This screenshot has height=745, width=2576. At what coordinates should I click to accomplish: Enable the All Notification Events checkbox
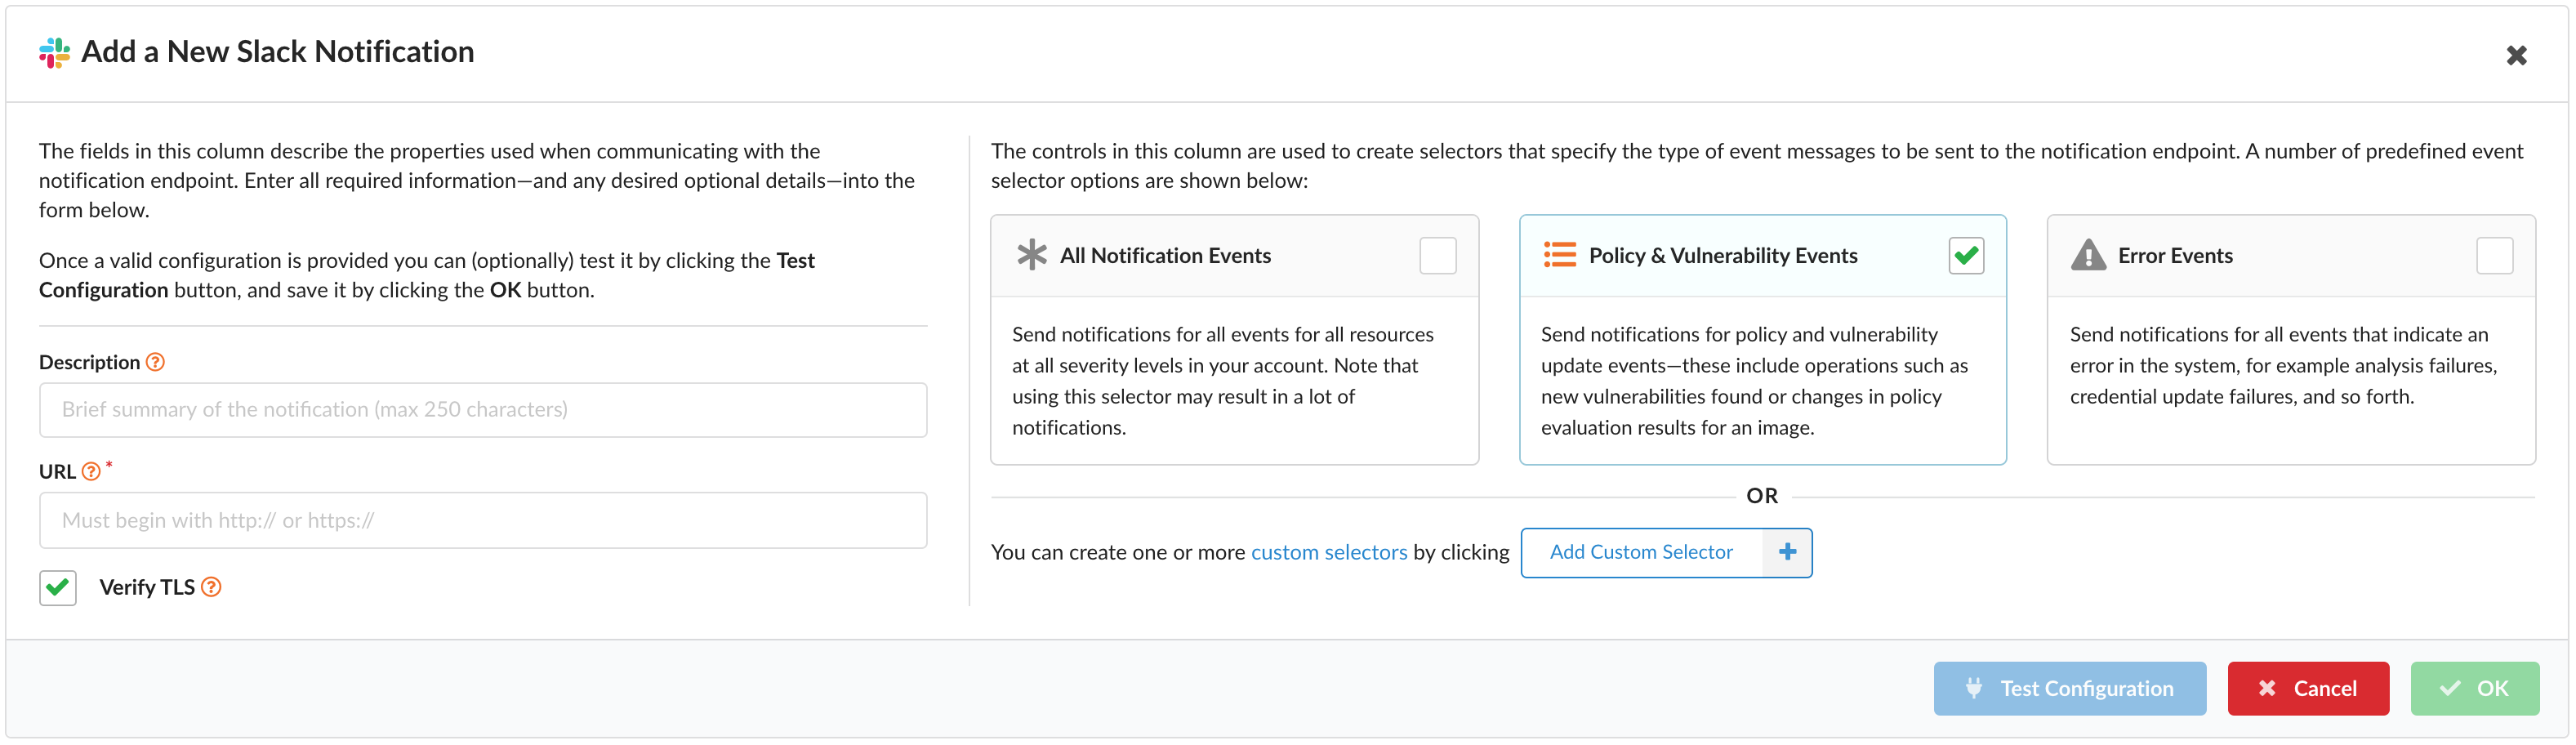tap(1437, 255)
